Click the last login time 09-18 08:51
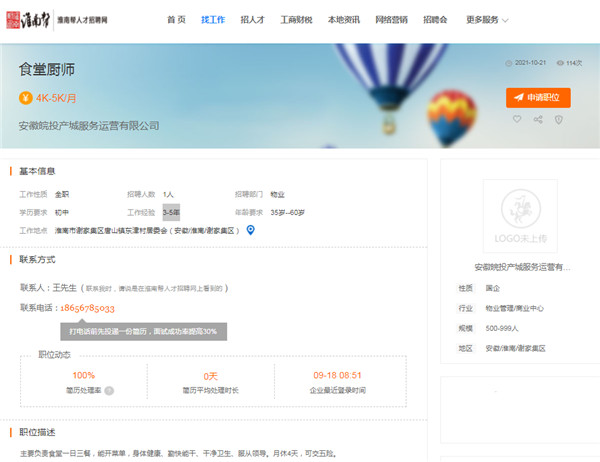The image size is (600, 462). tap(337, 375)
